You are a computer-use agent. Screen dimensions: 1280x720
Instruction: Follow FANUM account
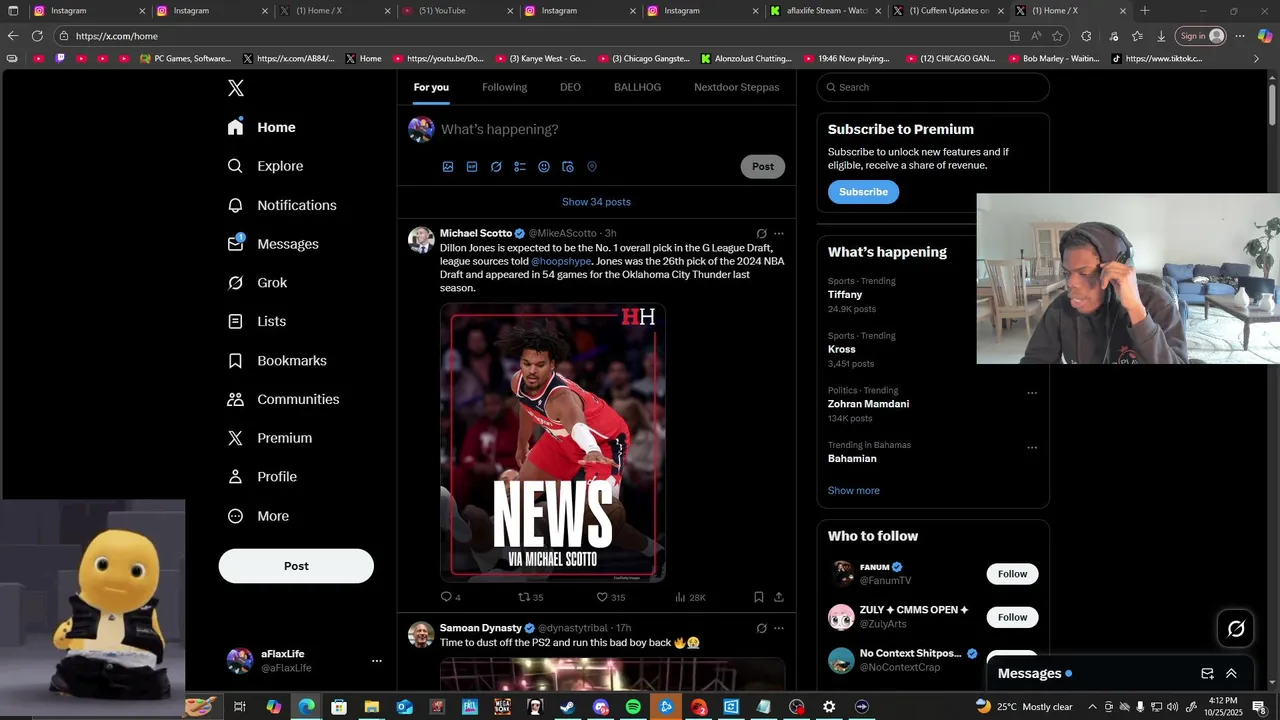click(1012, 574)
